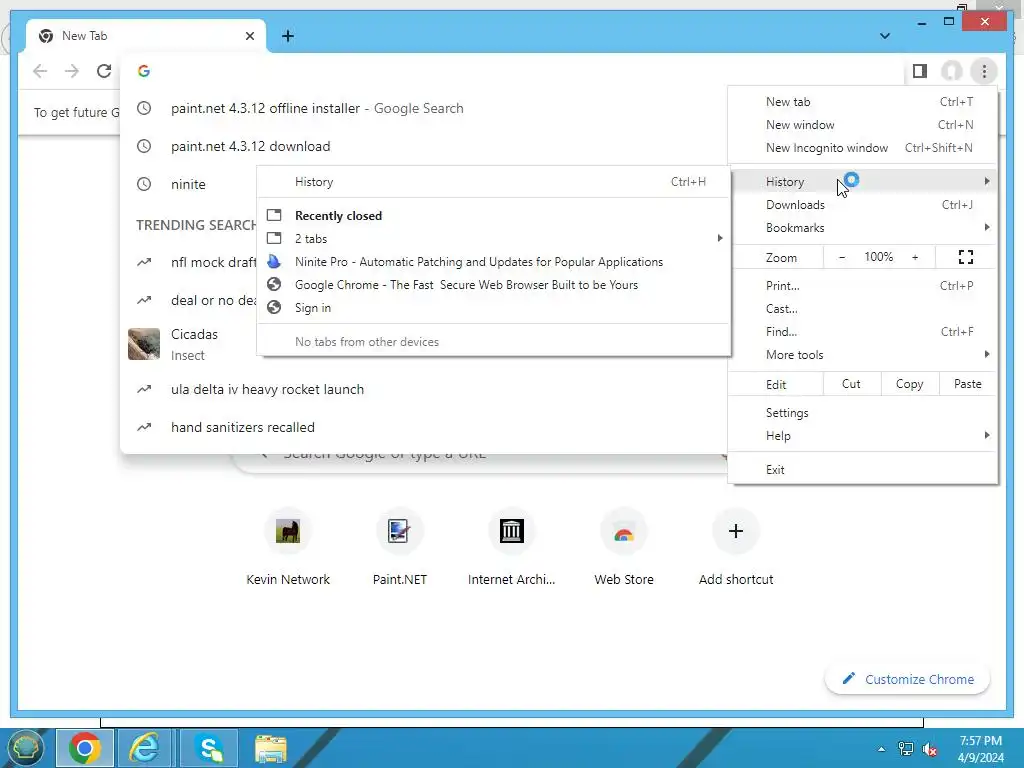Expand the 2 tabs recently closed entry
Image resolution: width=1024 pixels, height=768 pixels.
494,238
